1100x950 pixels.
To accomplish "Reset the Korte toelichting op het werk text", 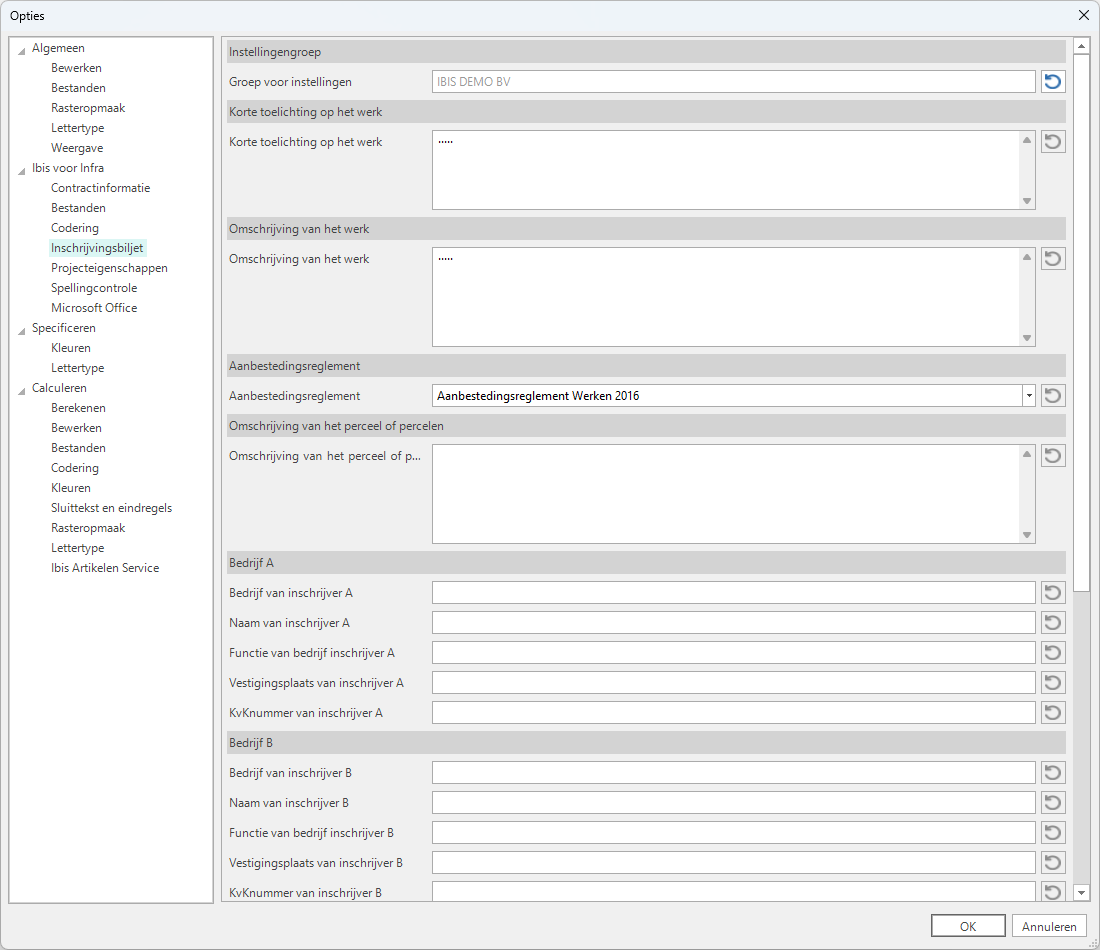I will pyautogui.click(x=1052, y=142).
